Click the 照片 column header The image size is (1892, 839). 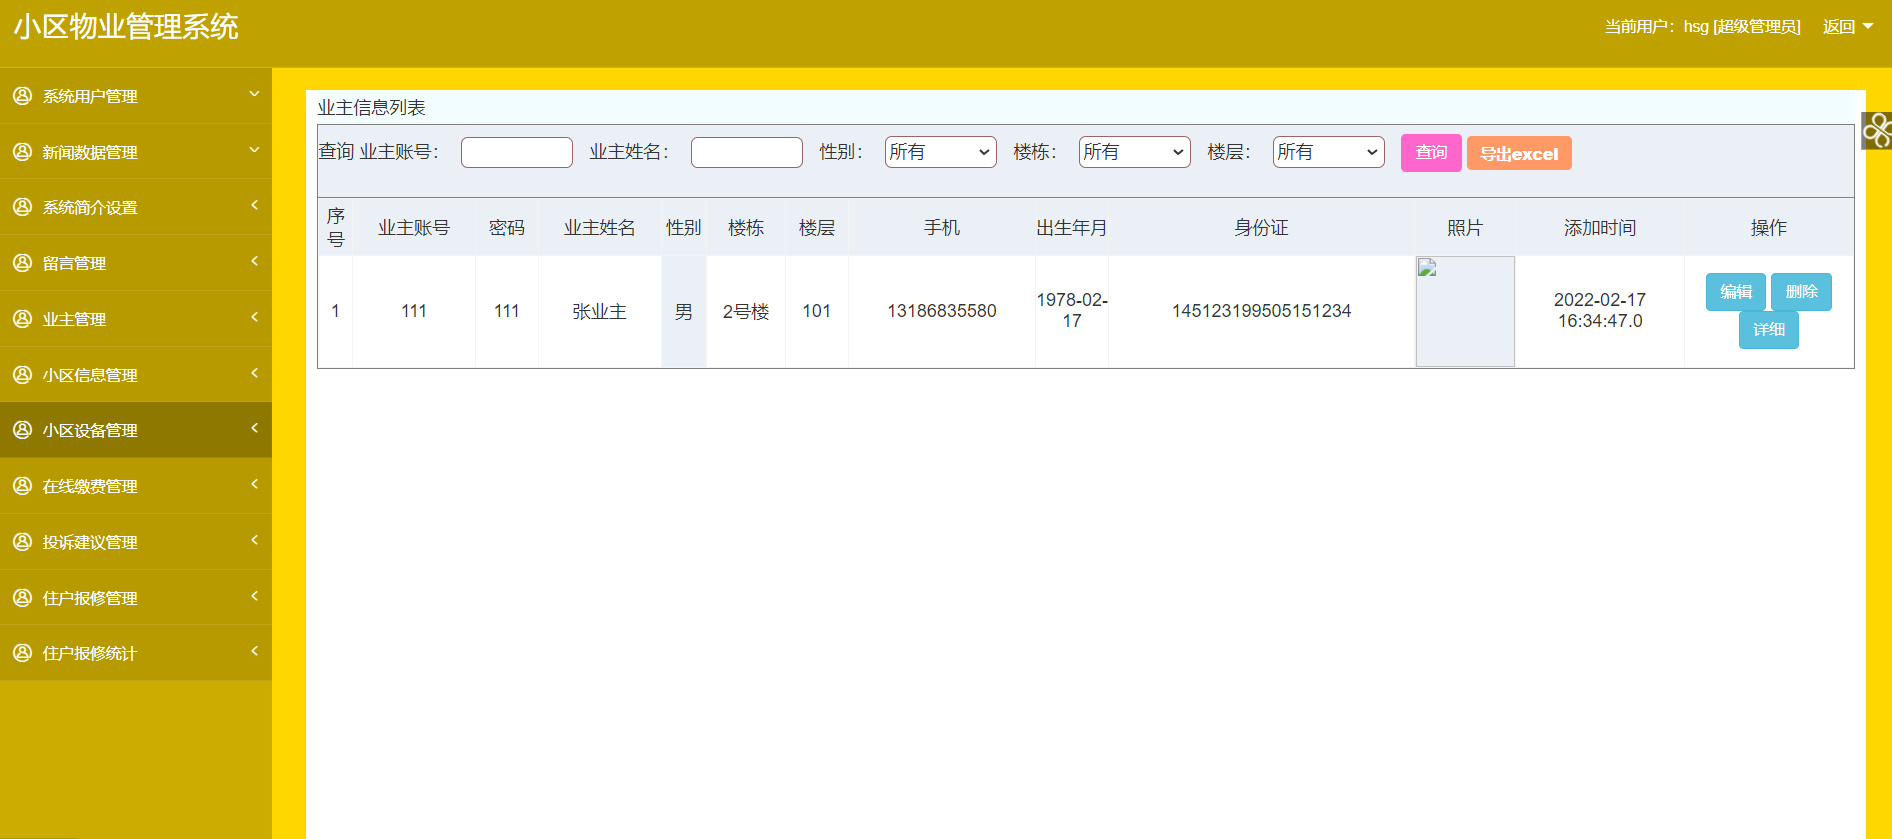[x=1465, y=228]
